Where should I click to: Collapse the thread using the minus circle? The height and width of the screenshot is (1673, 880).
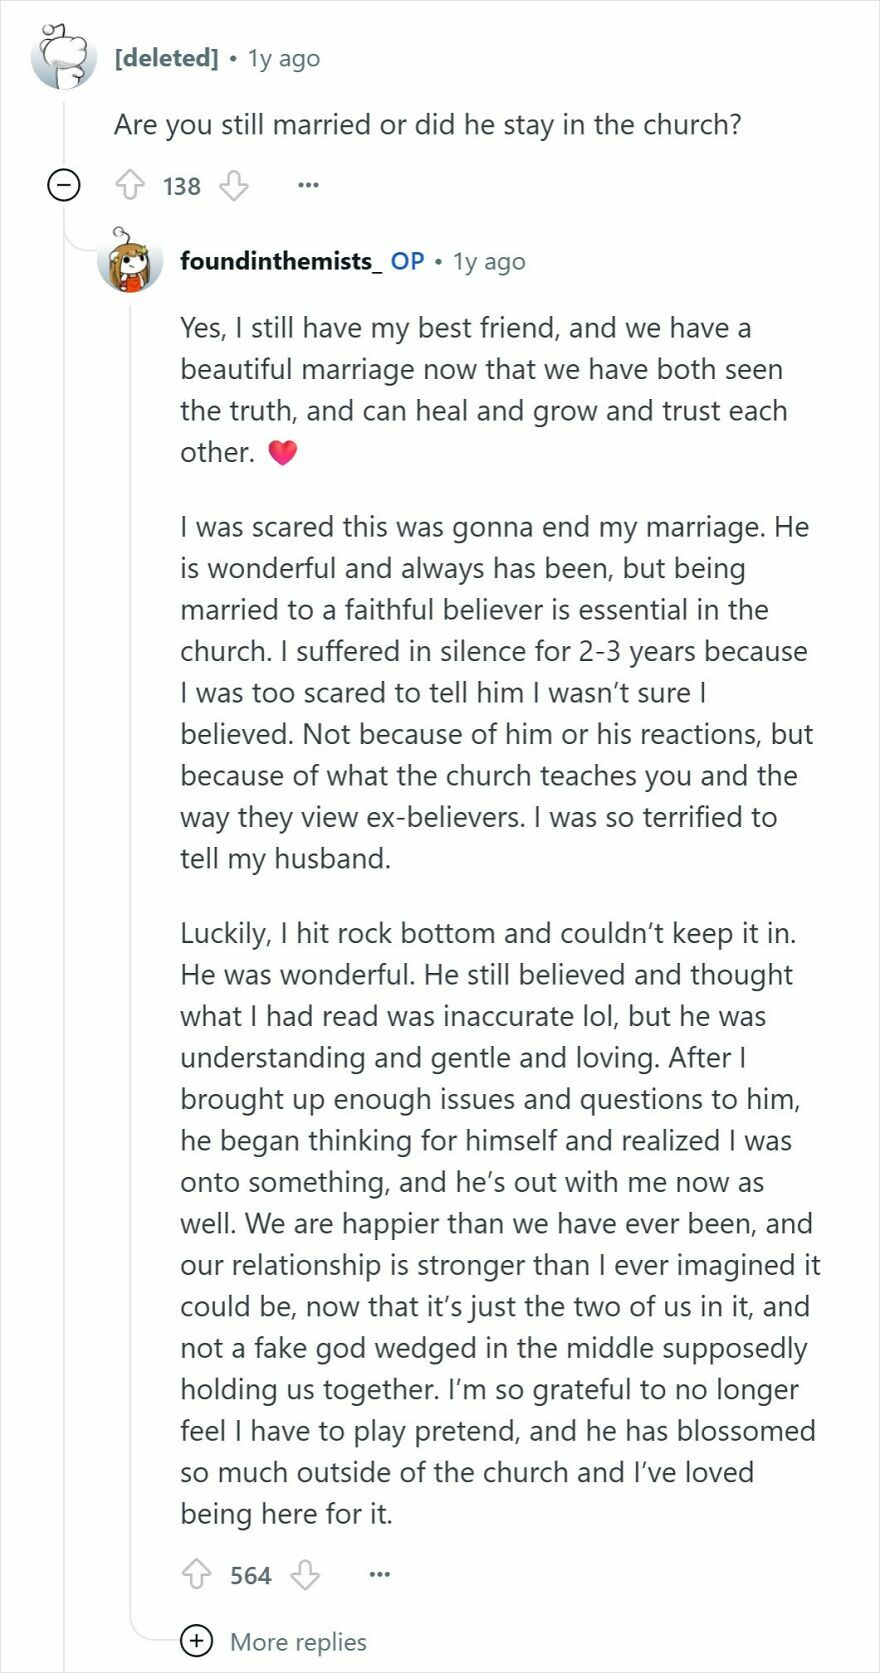tap(62, 185)
